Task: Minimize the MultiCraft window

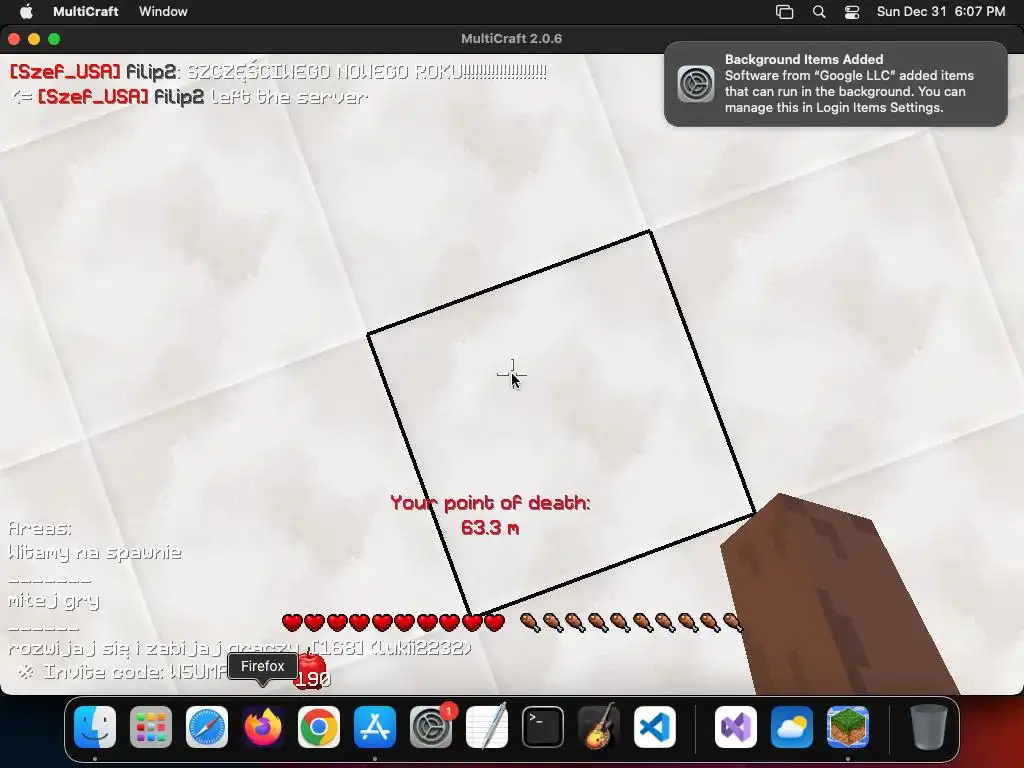Action: point(34,39)
